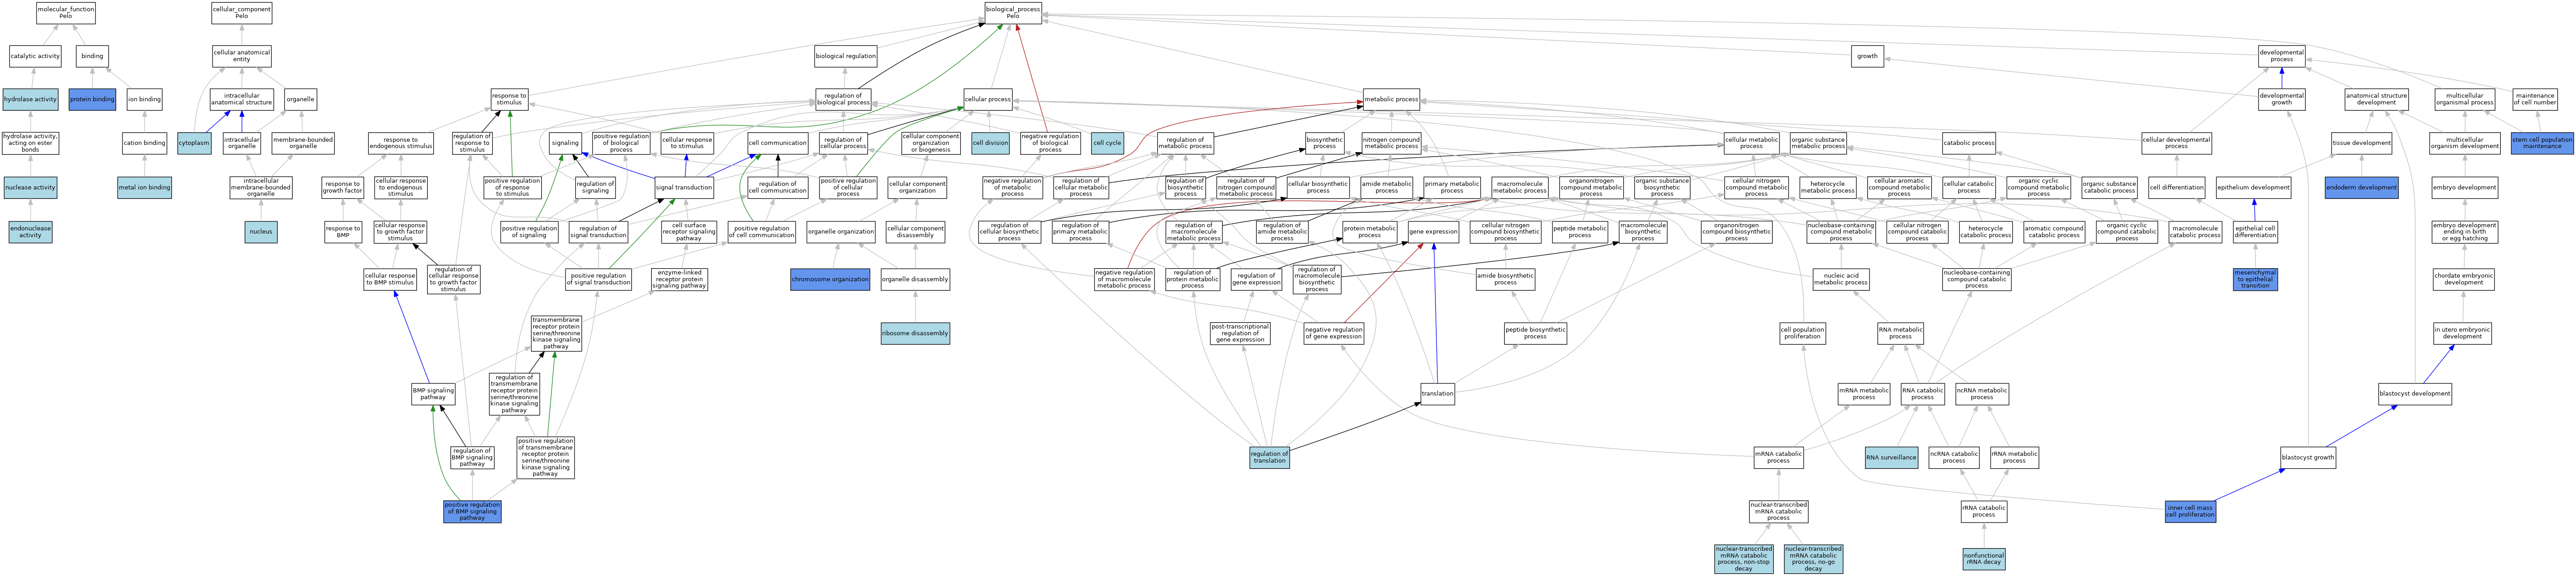Image resolution: width=2576 pixels, height=576 pixels.
Task: Click the 'cation binding' node
Action: [145, 143]
